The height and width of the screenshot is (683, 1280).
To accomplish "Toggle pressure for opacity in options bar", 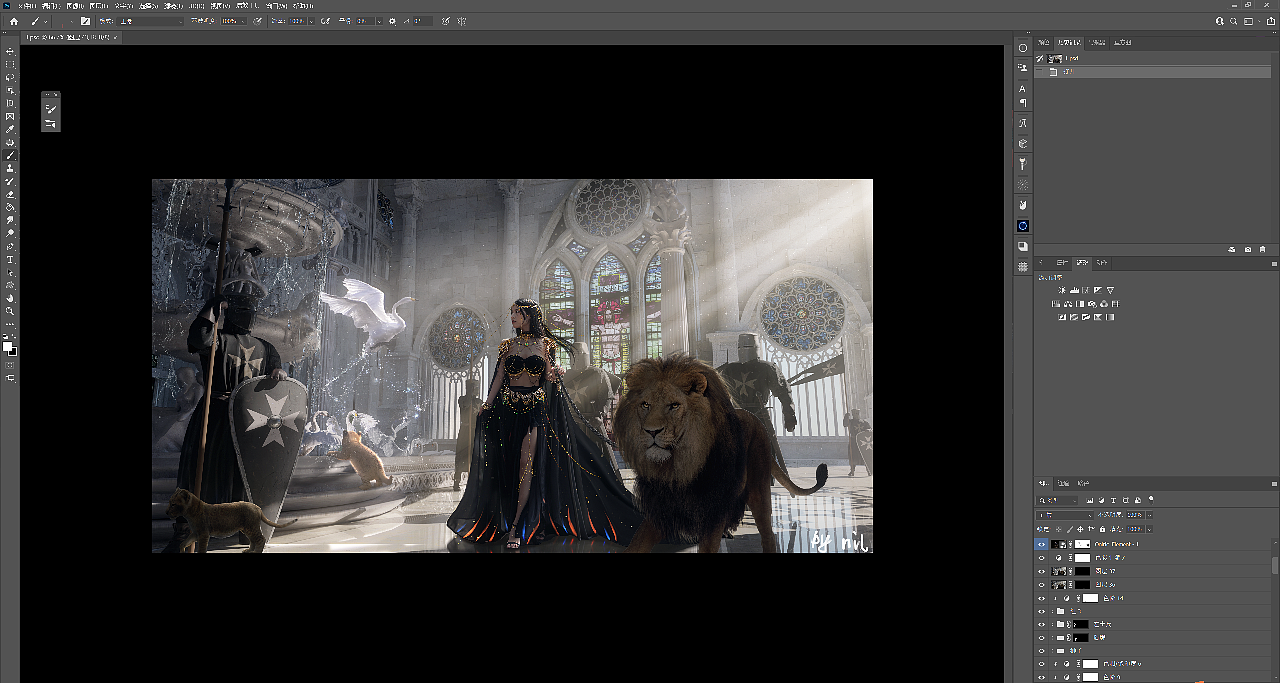I will point(257,21).
